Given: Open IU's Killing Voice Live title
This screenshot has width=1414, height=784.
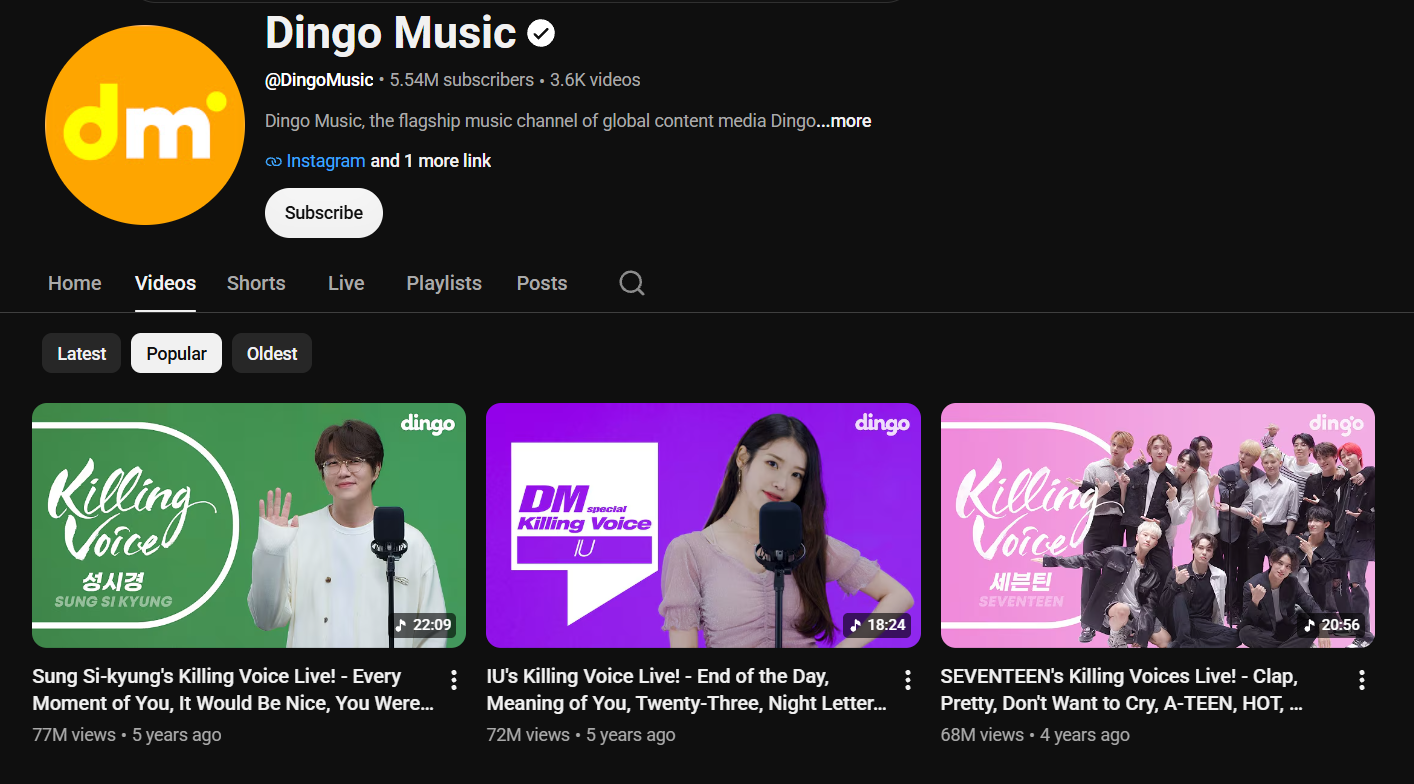Looking at the screenshot, I should coord(687,690).
